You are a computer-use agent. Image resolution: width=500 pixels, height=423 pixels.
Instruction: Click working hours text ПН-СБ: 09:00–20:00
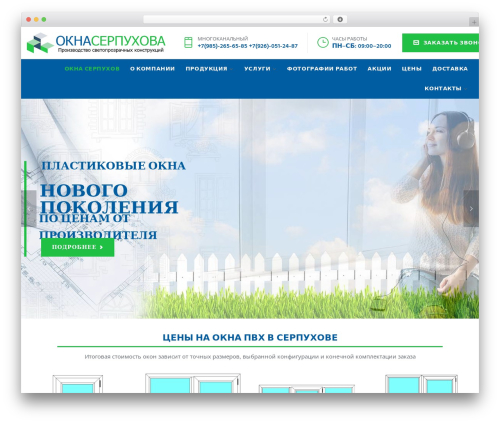(361, 46)
